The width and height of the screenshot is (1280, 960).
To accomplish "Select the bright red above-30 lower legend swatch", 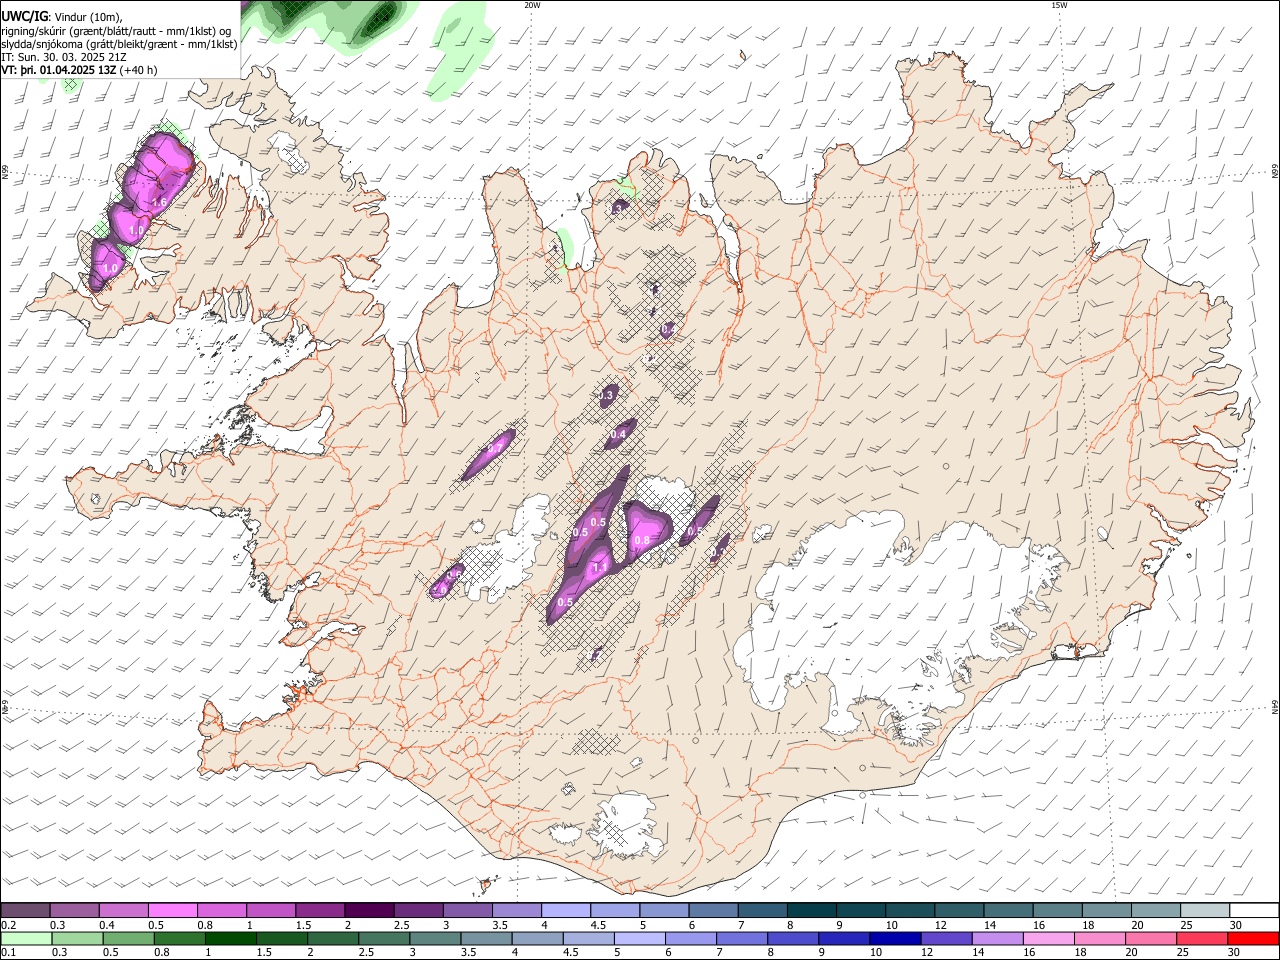I will click(x=1251, y=938).
